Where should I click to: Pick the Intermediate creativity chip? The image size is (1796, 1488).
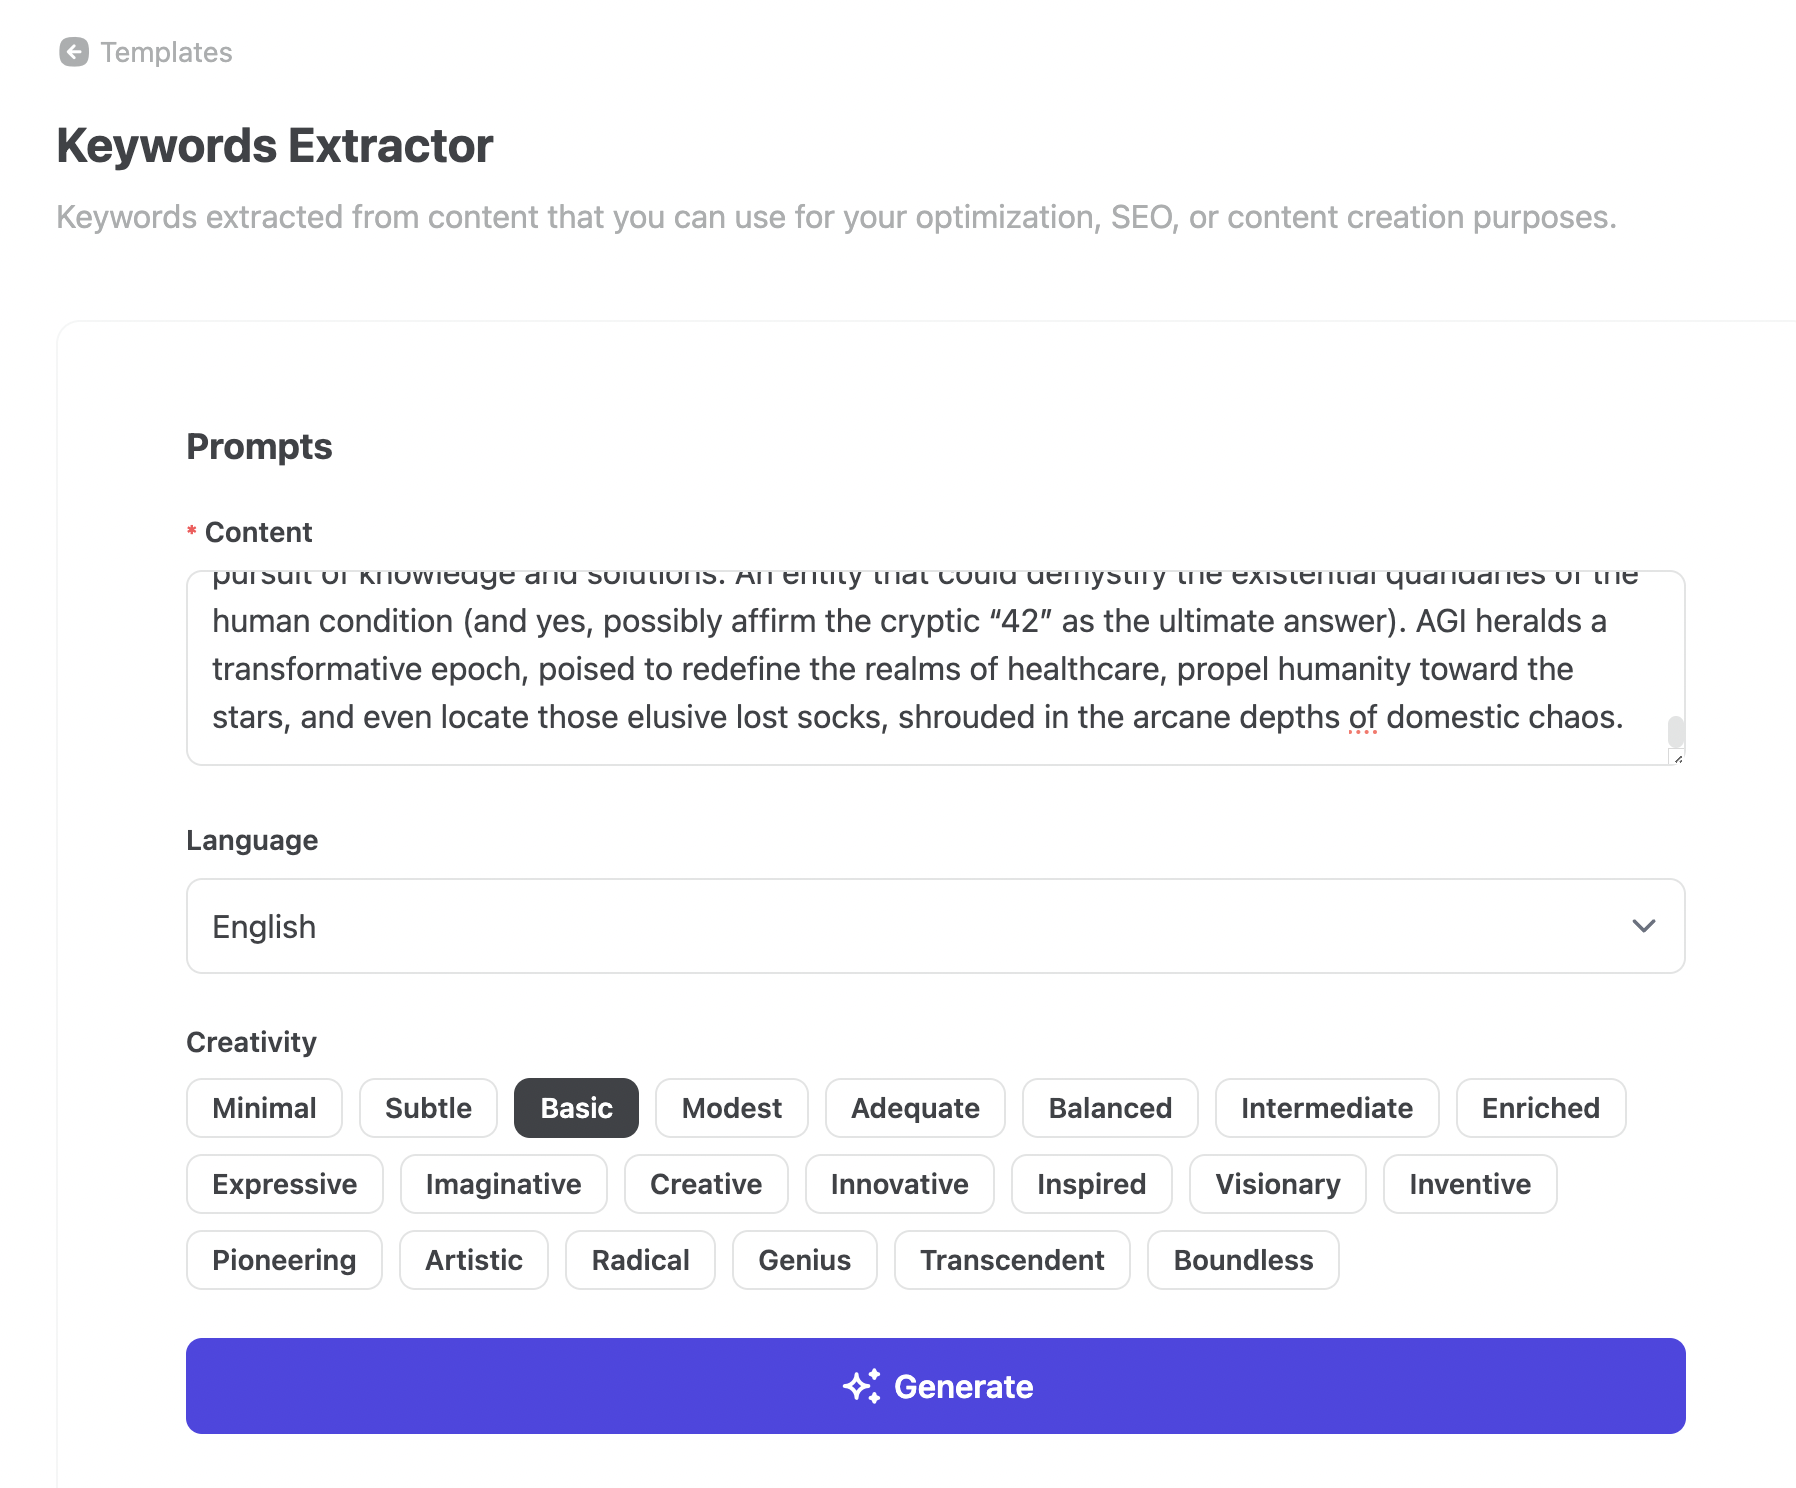click(x=1326, y=1108)
